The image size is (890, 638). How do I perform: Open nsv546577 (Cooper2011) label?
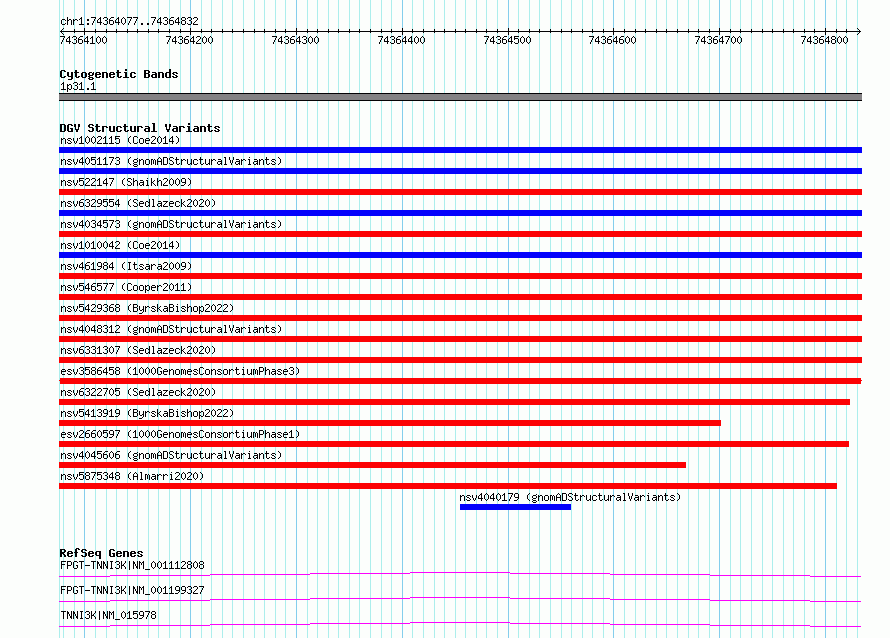click(x=126, y=287)
